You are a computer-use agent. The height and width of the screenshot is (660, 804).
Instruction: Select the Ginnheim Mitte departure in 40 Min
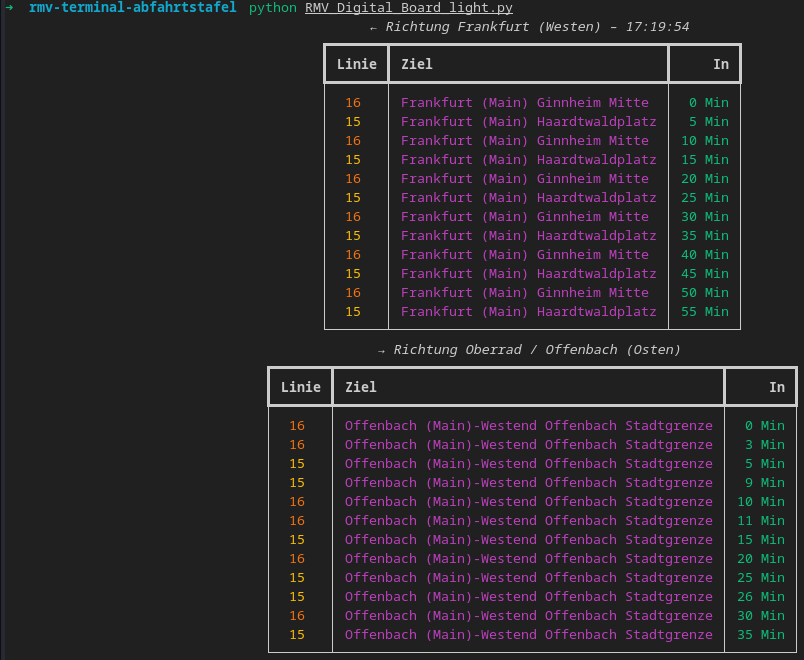click(x=524, y=255)
